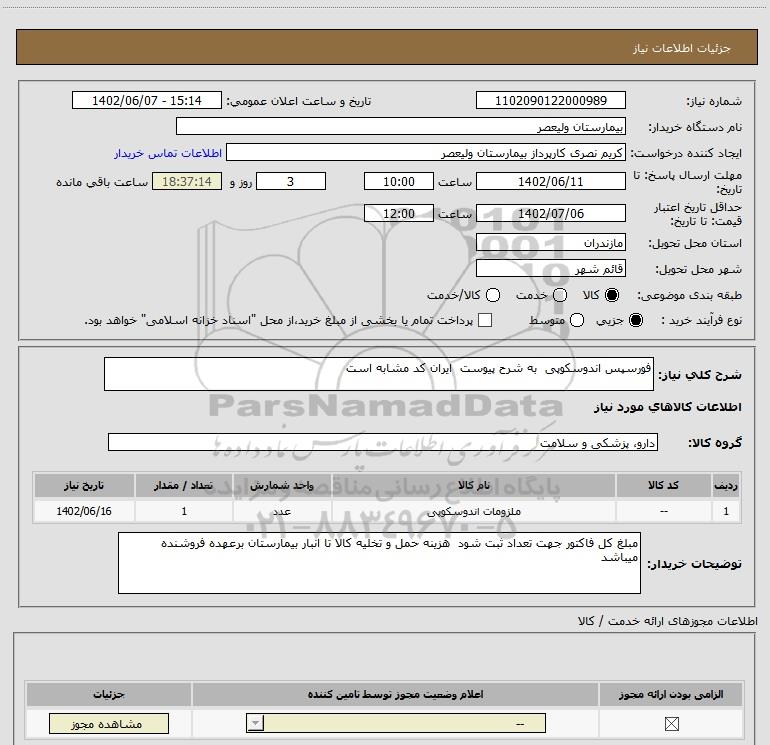Click the نام دستگاه خریدار field
Viewport: 770px width, 745px height.
click(401, 126)
